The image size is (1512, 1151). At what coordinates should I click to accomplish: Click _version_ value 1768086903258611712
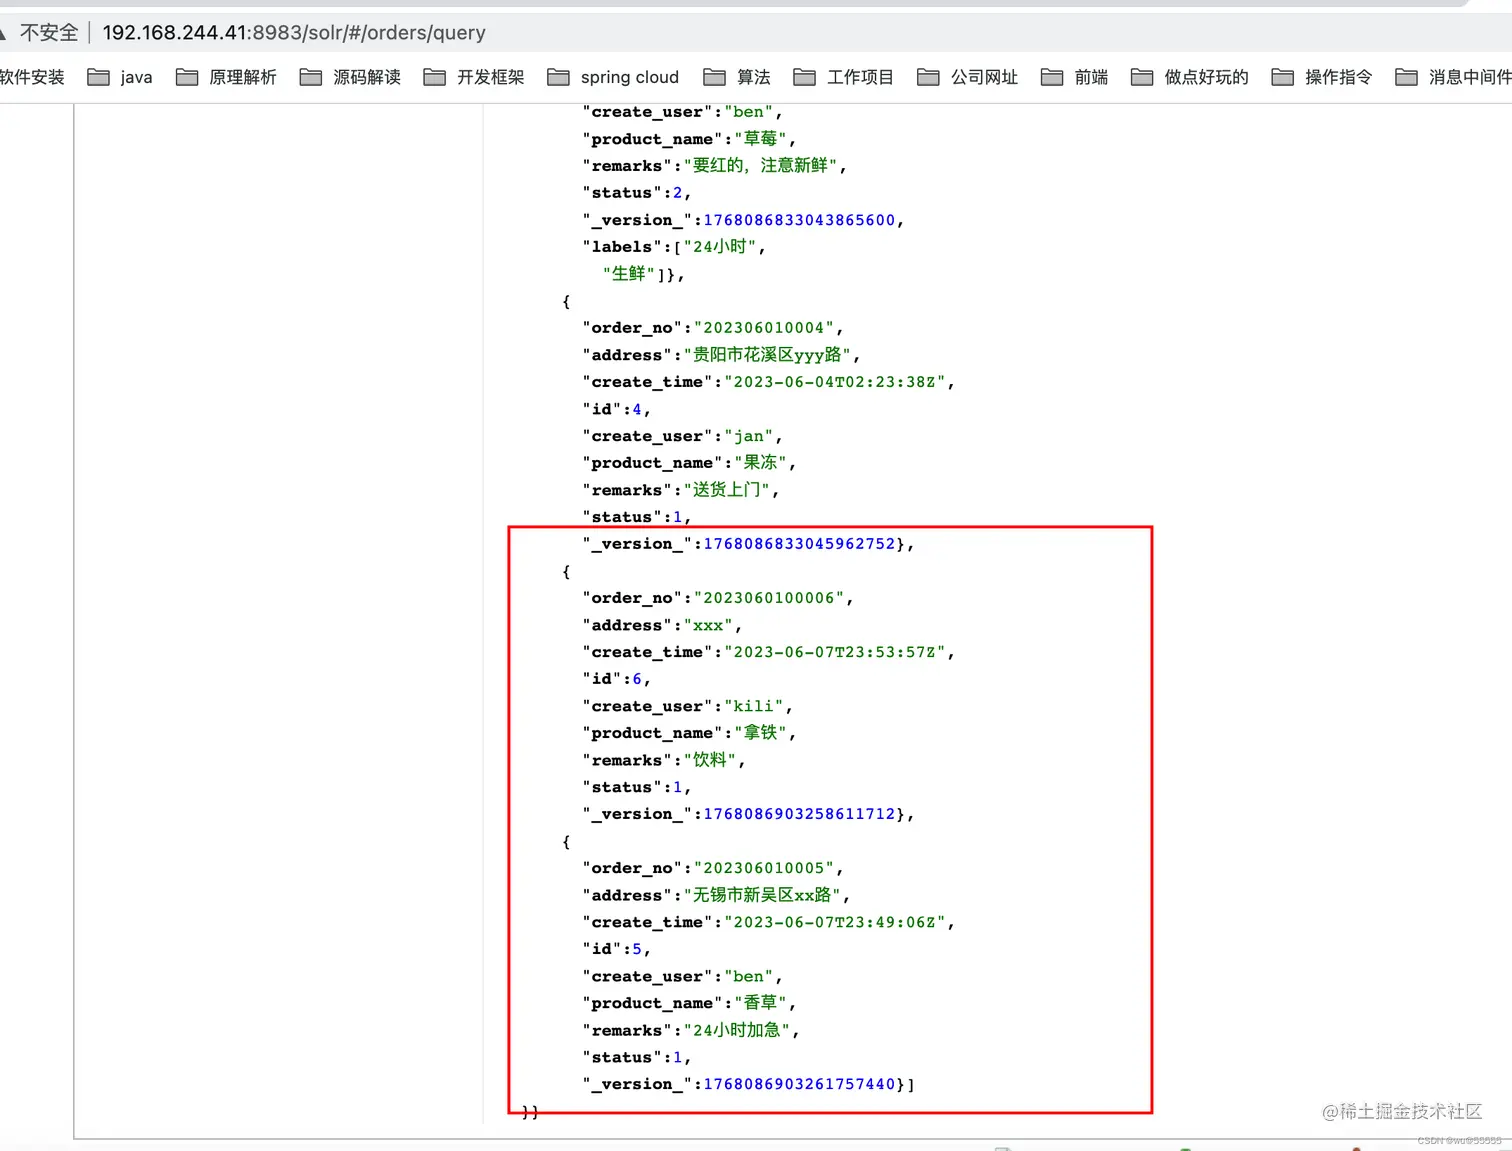(799, 814)
